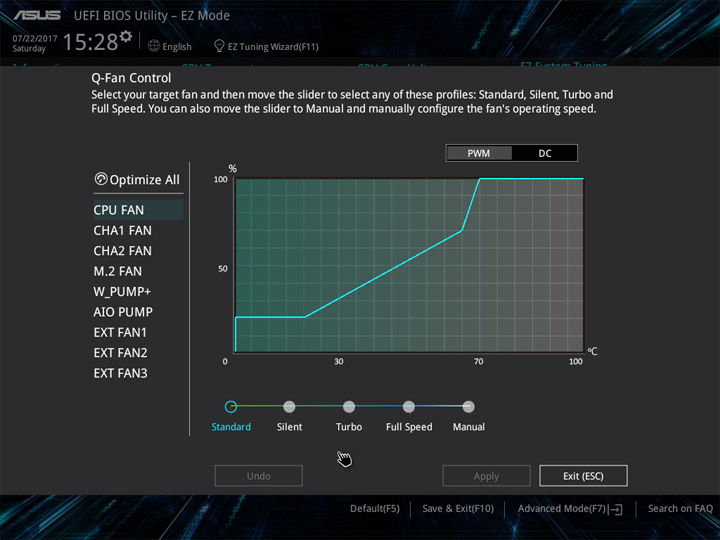Click the 15:28 clock display
The height and width of the screenshot is (540, 720).
(90, 42)
